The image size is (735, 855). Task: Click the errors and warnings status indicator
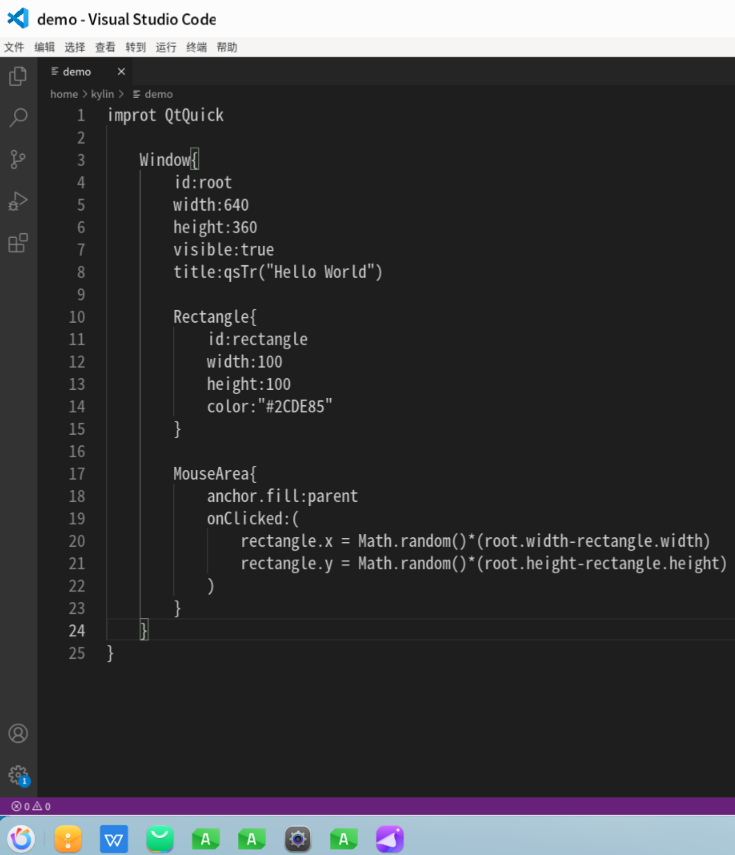click(31, 806)
